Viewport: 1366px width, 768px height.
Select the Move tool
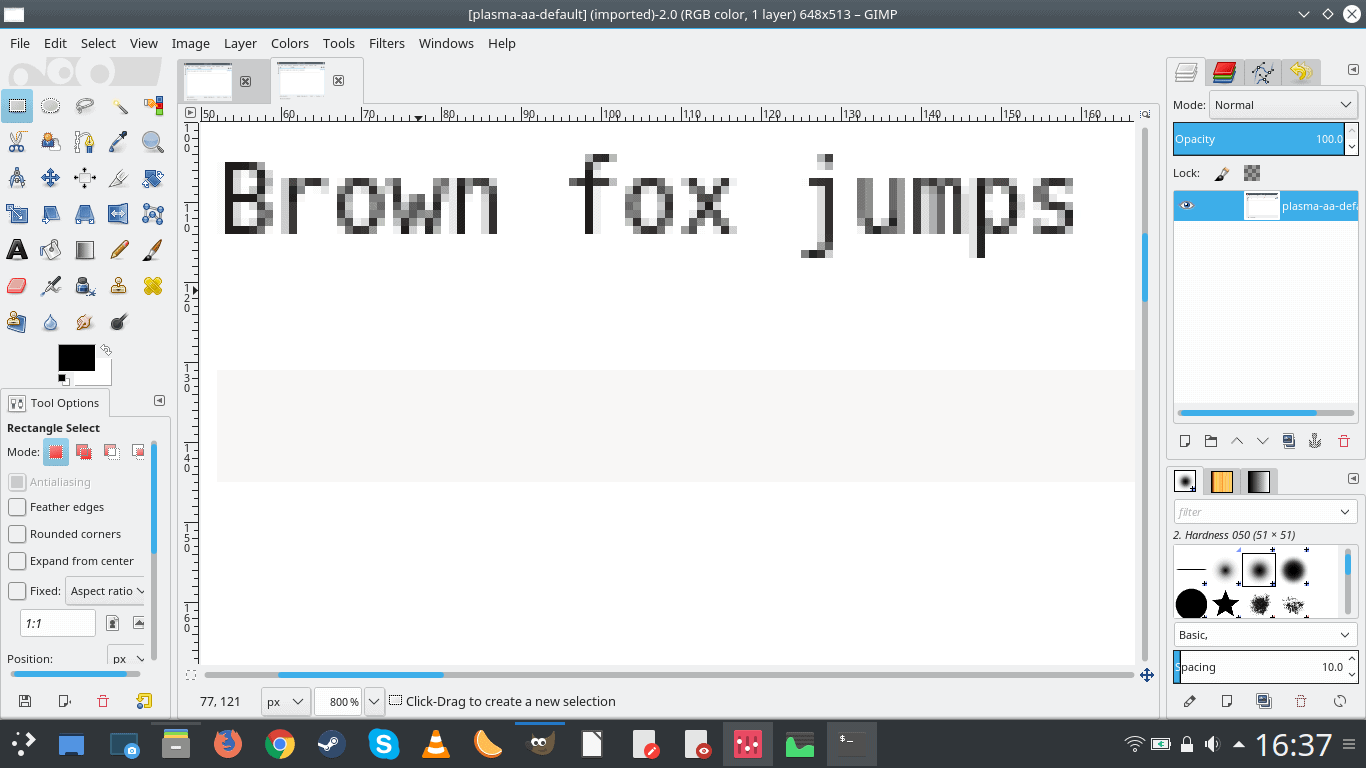(x=51, y=178)
